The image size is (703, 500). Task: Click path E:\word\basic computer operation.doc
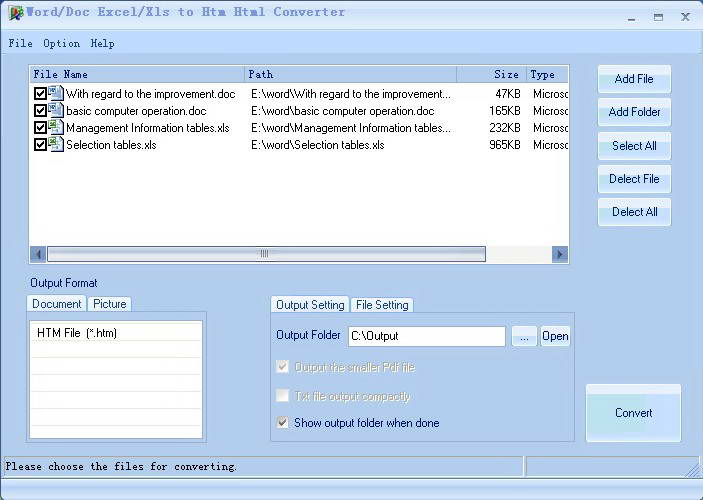343,111
